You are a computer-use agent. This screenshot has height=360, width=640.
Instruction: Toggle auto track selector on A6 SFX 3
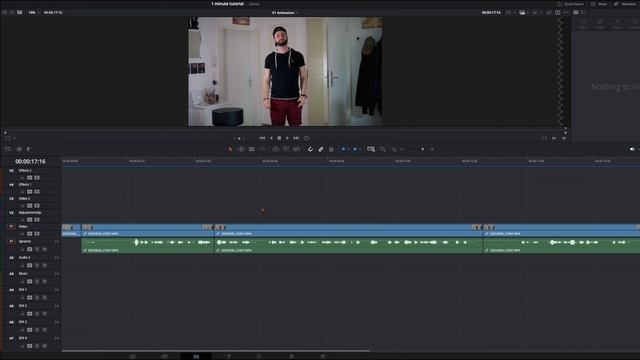pos(29,330)
